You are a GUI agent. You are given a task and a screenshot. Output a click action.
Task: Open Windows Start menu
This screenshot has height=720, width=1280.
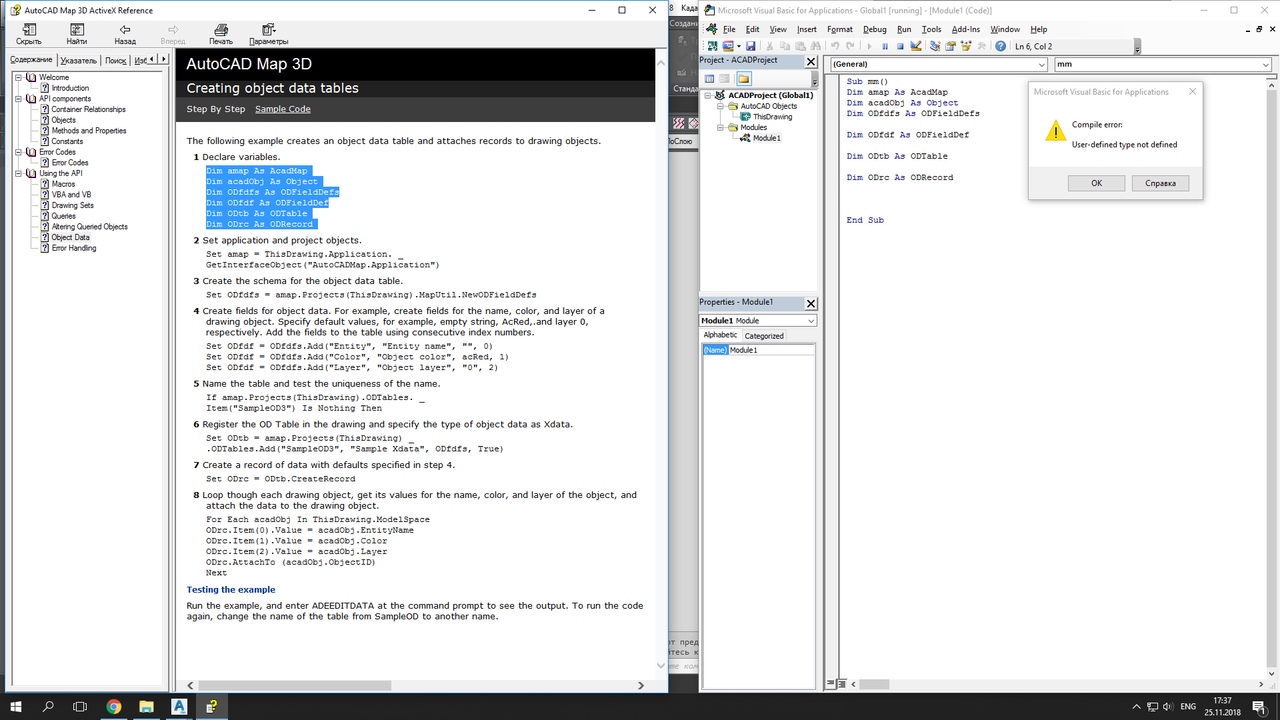point(16,706)
